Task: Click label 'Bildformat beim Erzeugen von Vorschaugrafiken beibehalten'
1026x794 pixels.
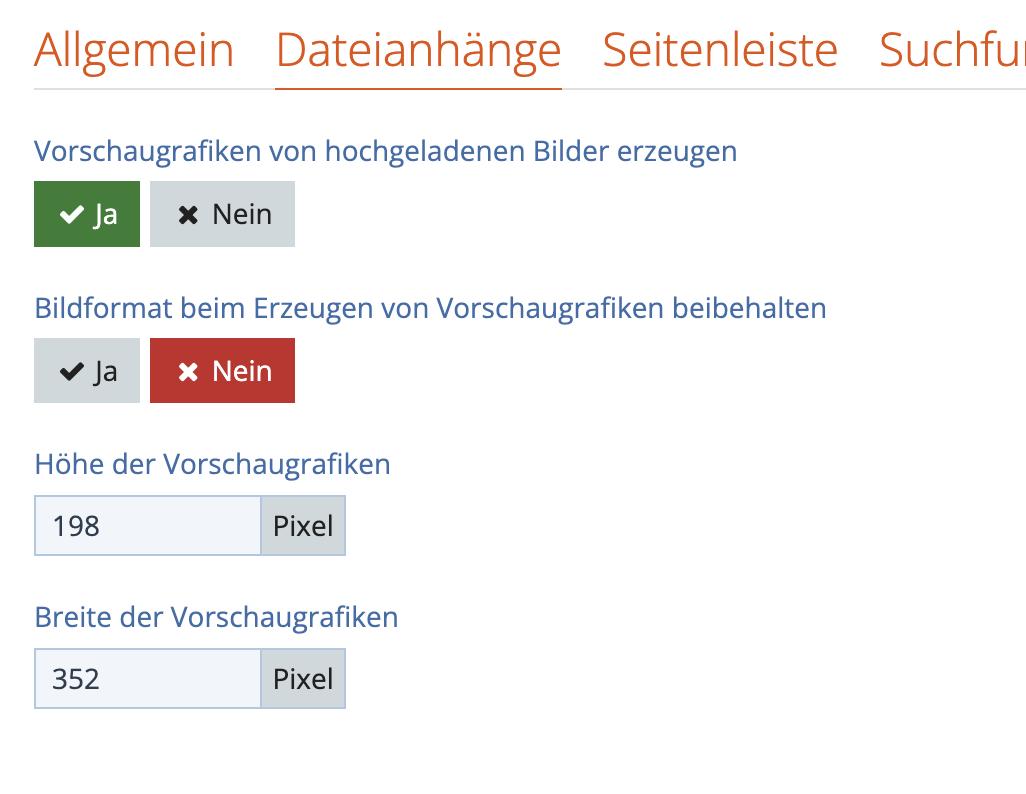Action: (430, 308)
